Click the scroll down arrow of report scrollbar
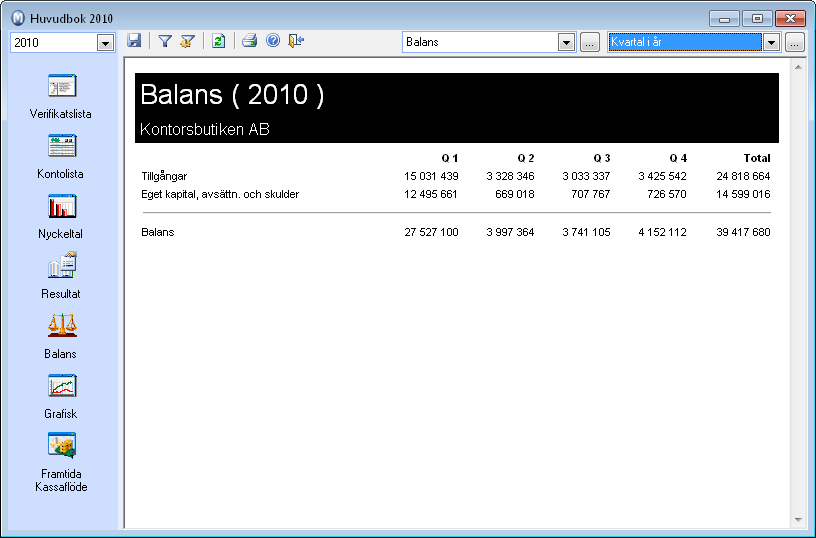The height and width of the screenshot is (538, 816). (x=798, y=520)
